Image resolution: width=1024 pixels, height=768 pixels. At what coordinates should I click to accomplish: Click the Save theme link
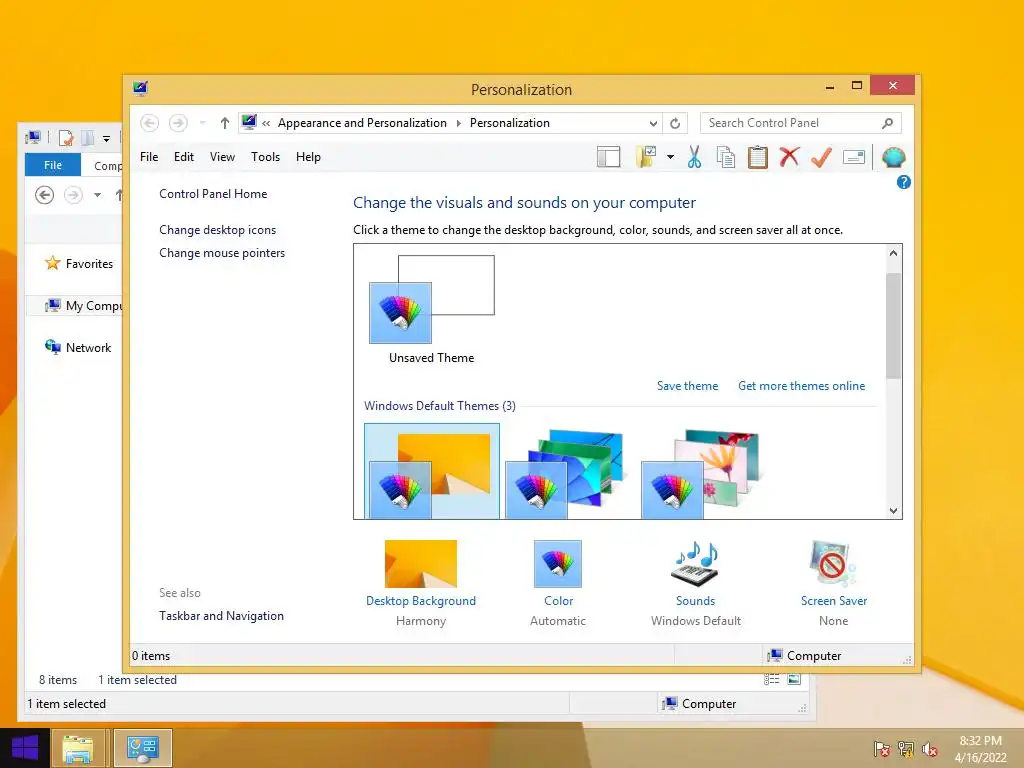687,386
